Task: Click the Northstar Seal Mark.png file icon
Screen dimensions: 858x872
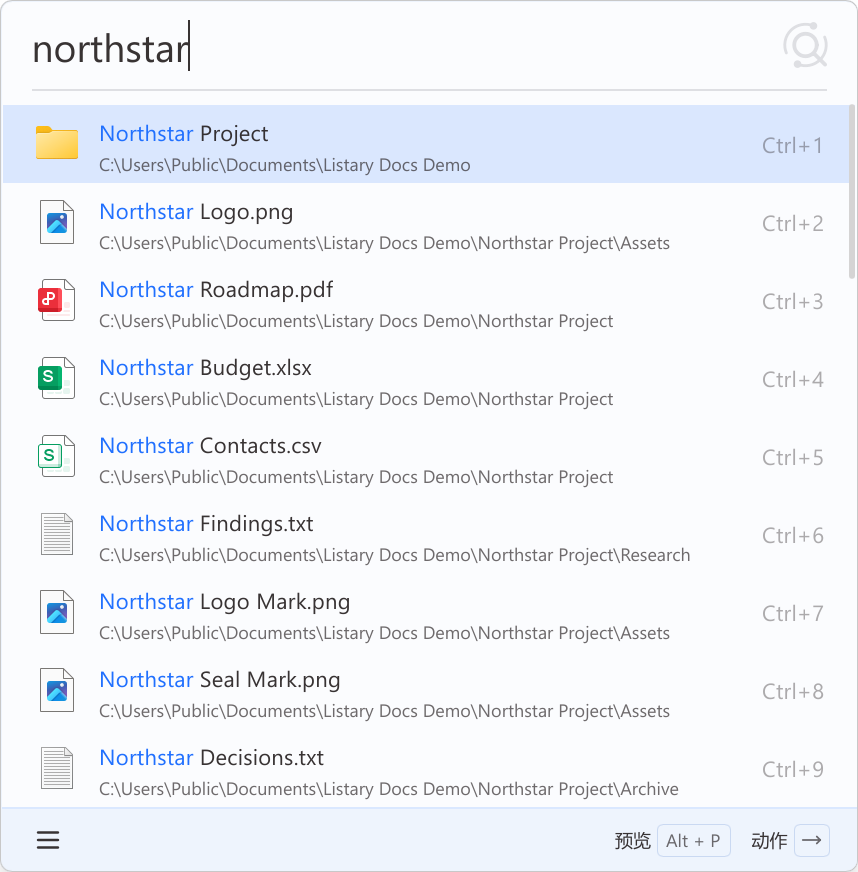Action: click(x=57, y=690)
